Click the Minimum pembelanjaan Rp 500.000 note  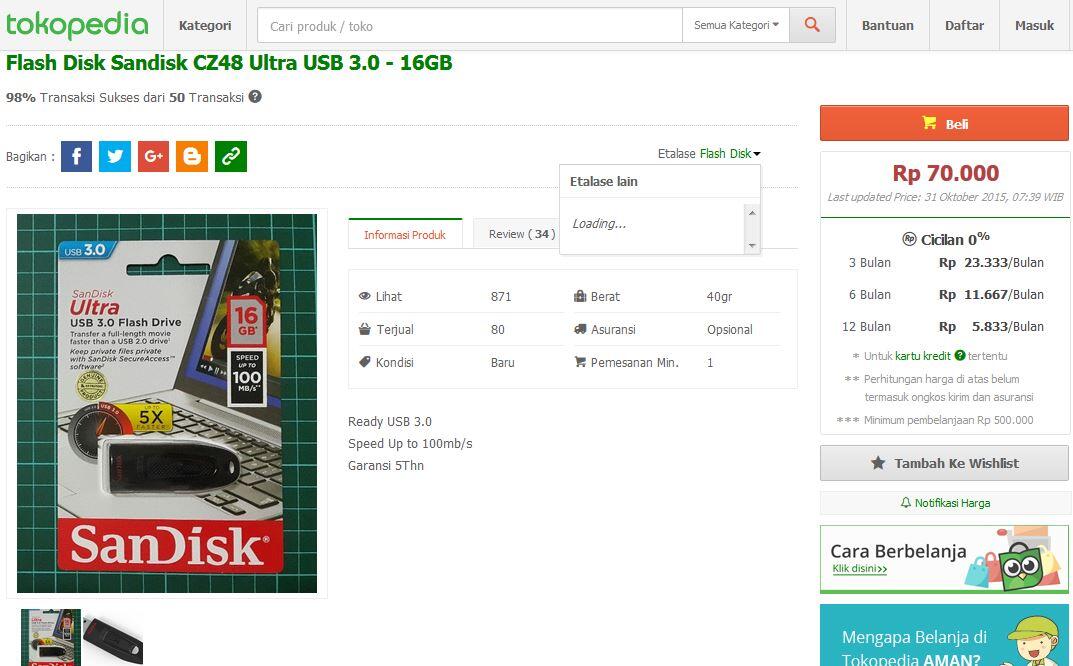[948, 420]
